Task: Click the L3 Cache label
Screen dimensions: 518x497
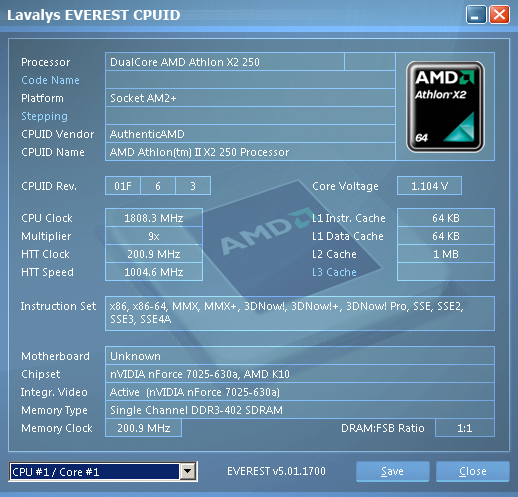Action: pyautogui.click(x=334, y=272)
